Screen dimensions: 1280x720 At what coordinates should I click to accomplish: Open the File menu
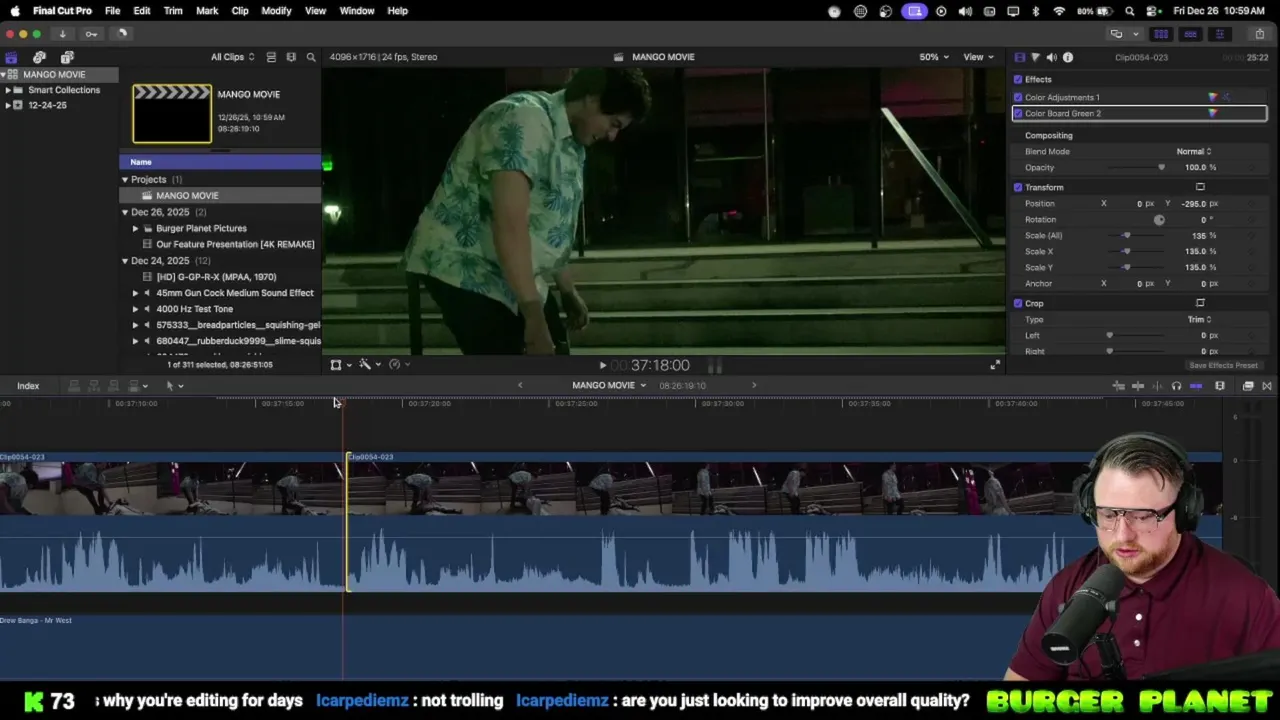[113, 11]
